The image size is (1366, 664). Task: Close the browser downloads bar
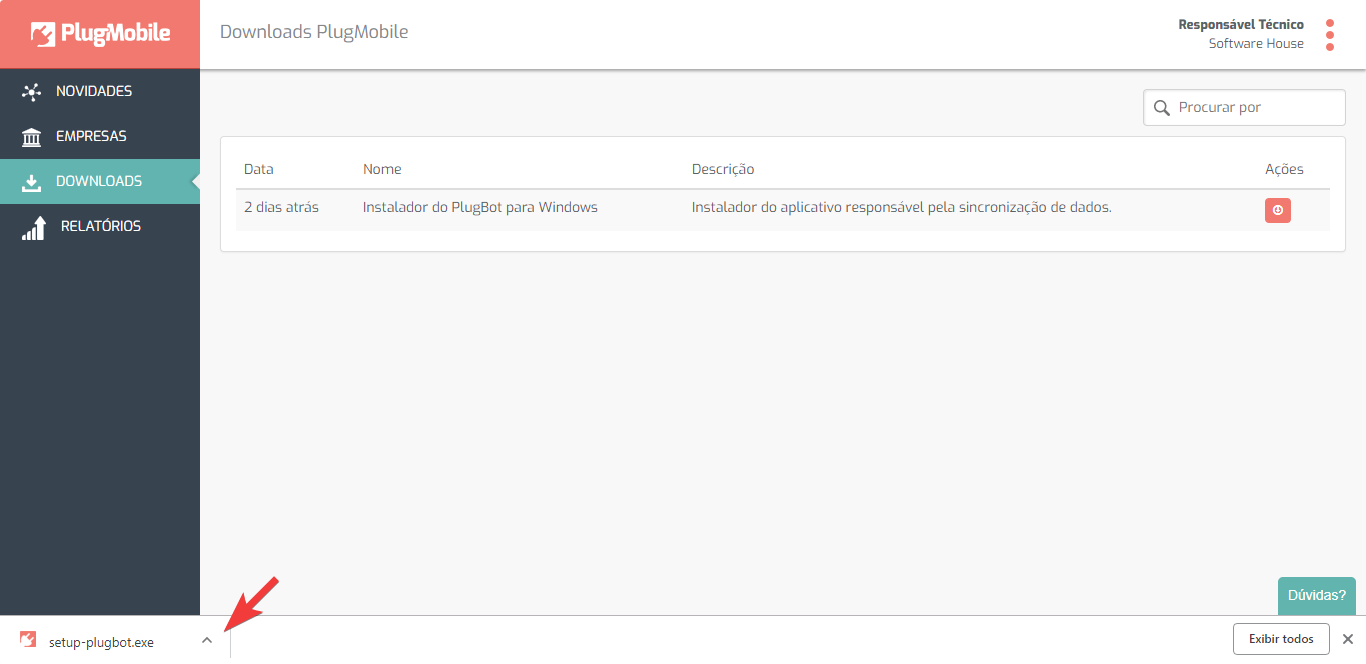pyautogui.click(x=1348, y=639)
